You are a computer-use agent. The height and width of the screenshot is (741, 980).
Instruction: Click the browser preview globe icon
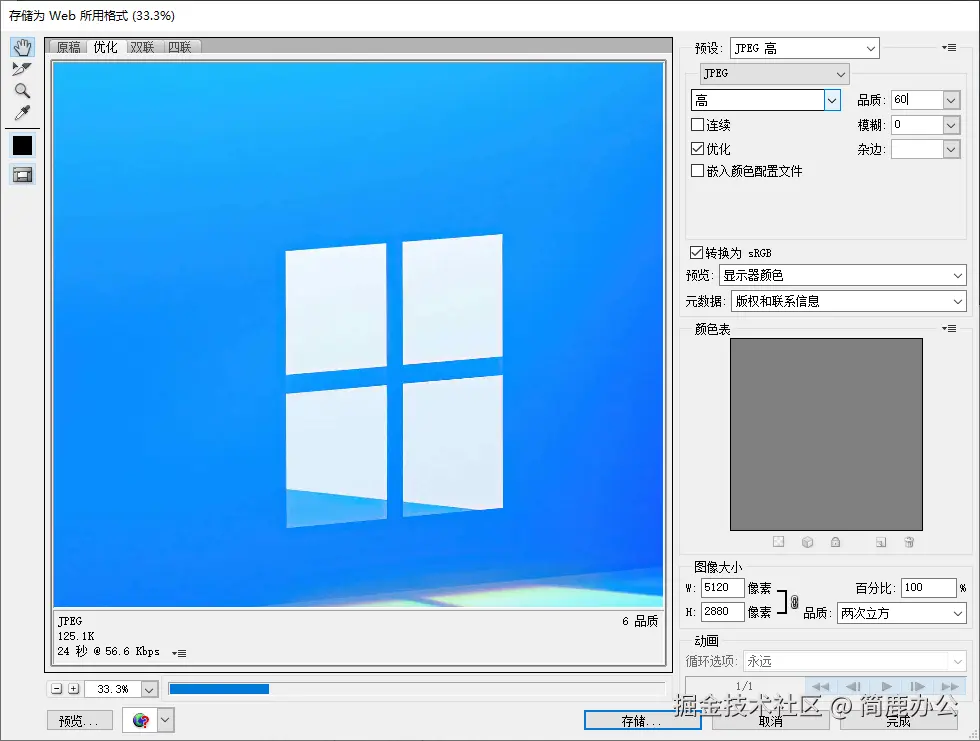(141, 720)
